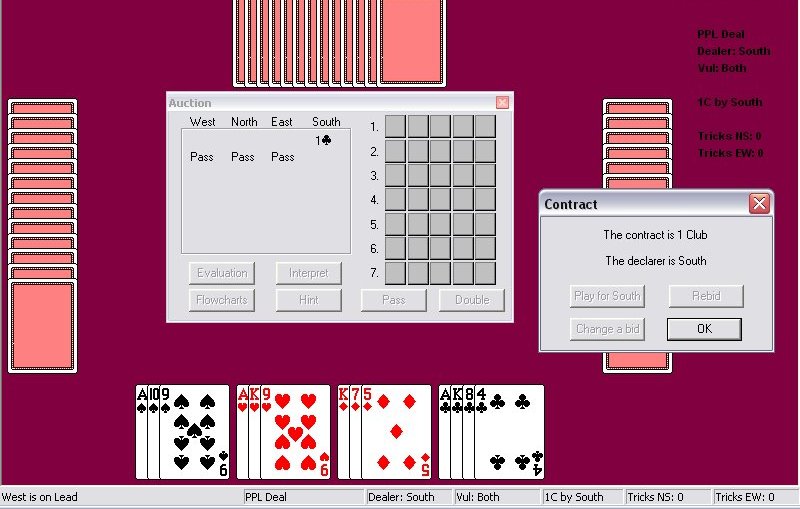The width and height of the screenshot is (800, 509).
Task: Click the Rebid button
Action: coord(704,296)
